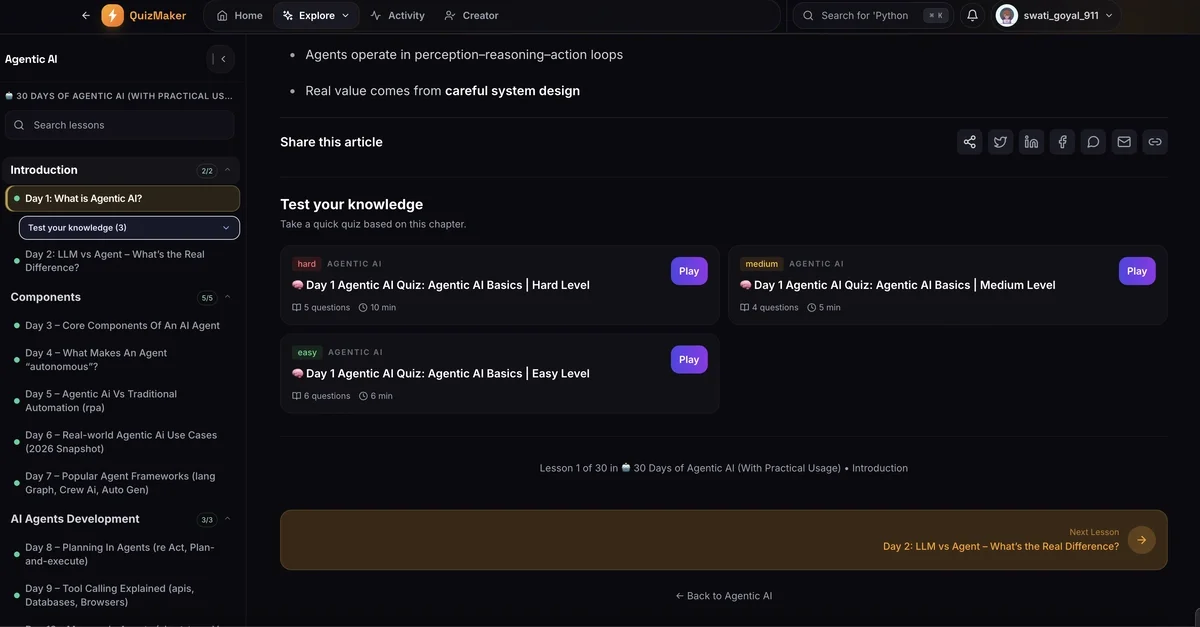1200x627 pixels.
Task: Play the Hard Level quiz
Action: (688, 271)
